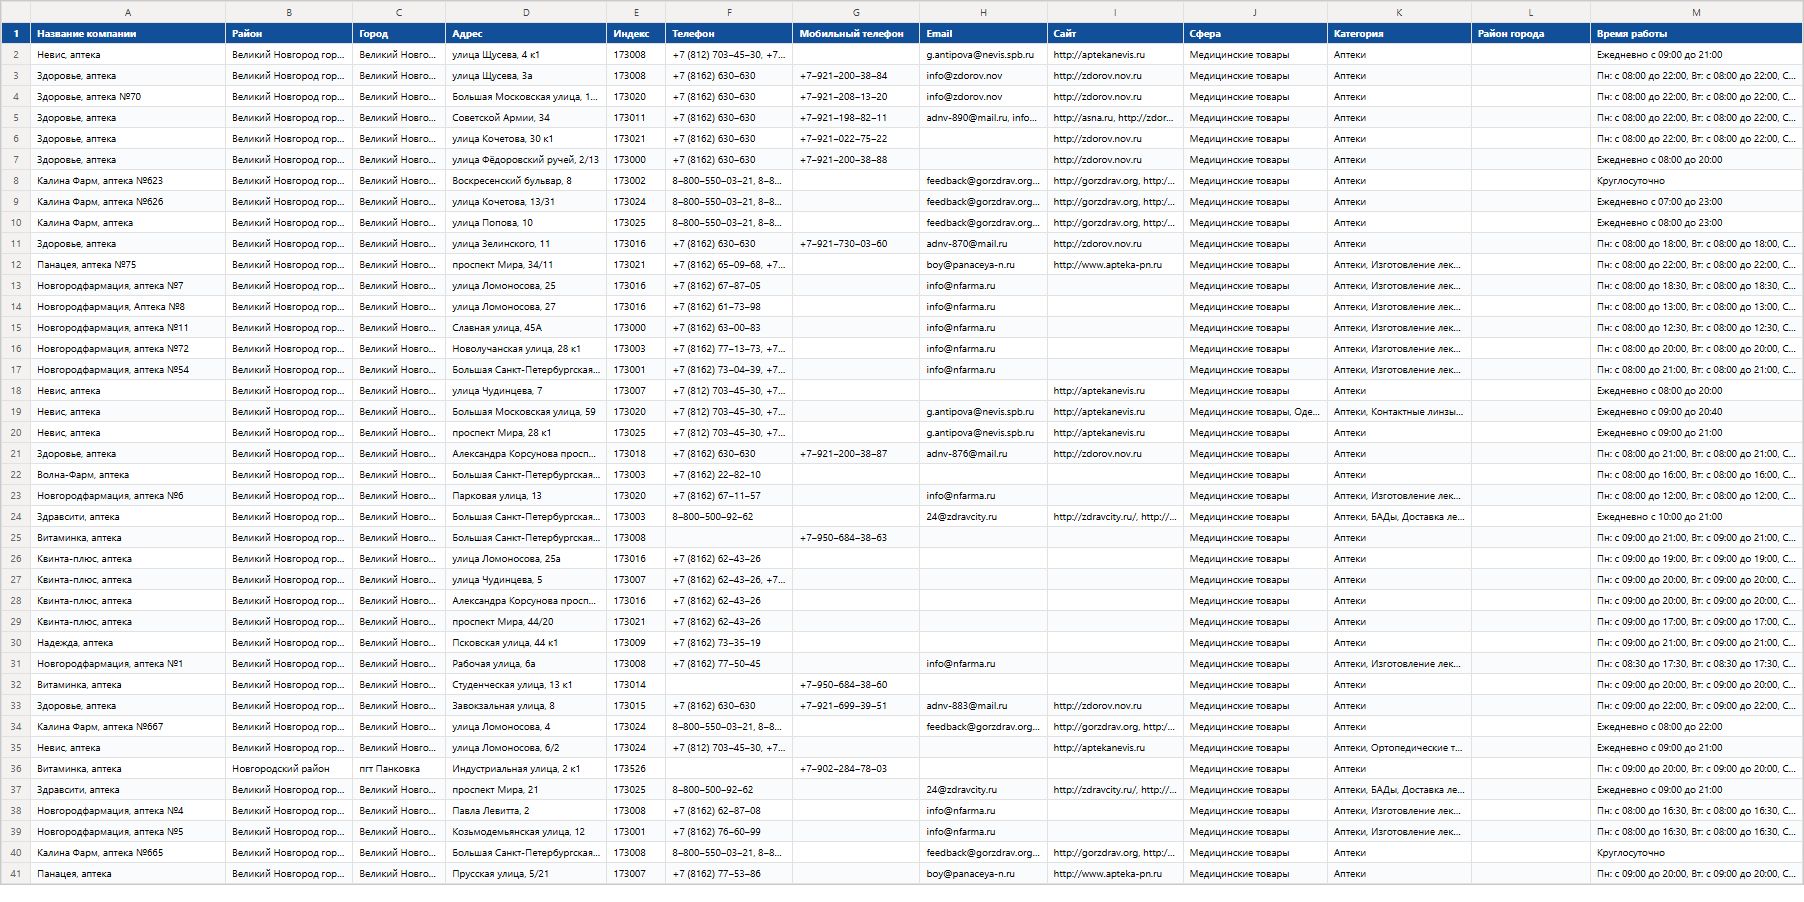Select cell "Панацея, аптека №75"

pos(128,265)
